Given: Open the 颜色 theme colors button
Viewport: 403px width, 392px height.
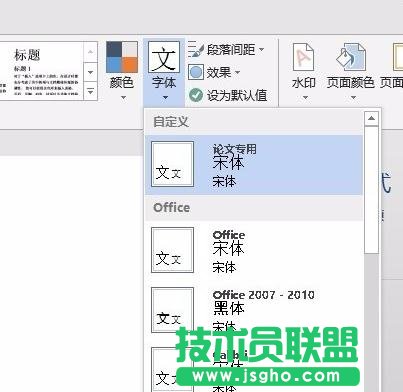Looking at the screenshot, I should click(x=122, y=70).
